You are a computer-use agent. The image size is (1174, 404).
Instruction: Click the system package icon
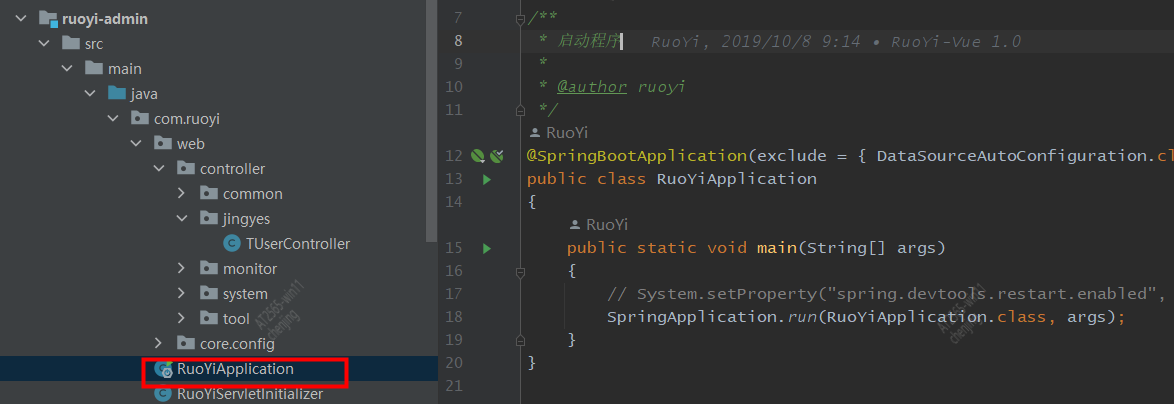click(208, 294)
